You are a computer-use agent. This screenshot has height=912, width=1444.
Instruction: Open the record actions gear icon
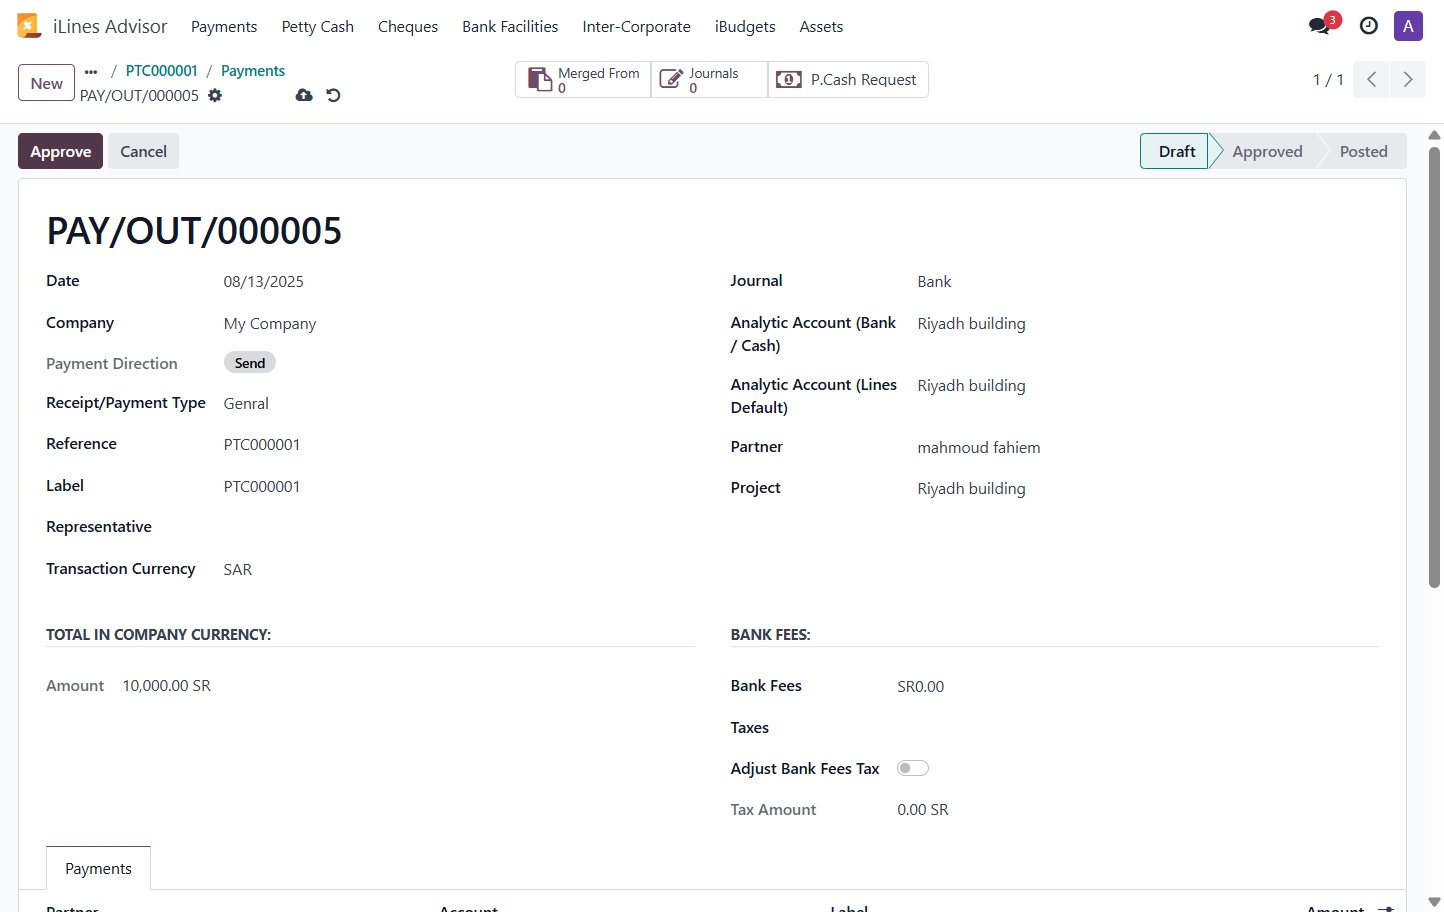(x=215, y=96)
